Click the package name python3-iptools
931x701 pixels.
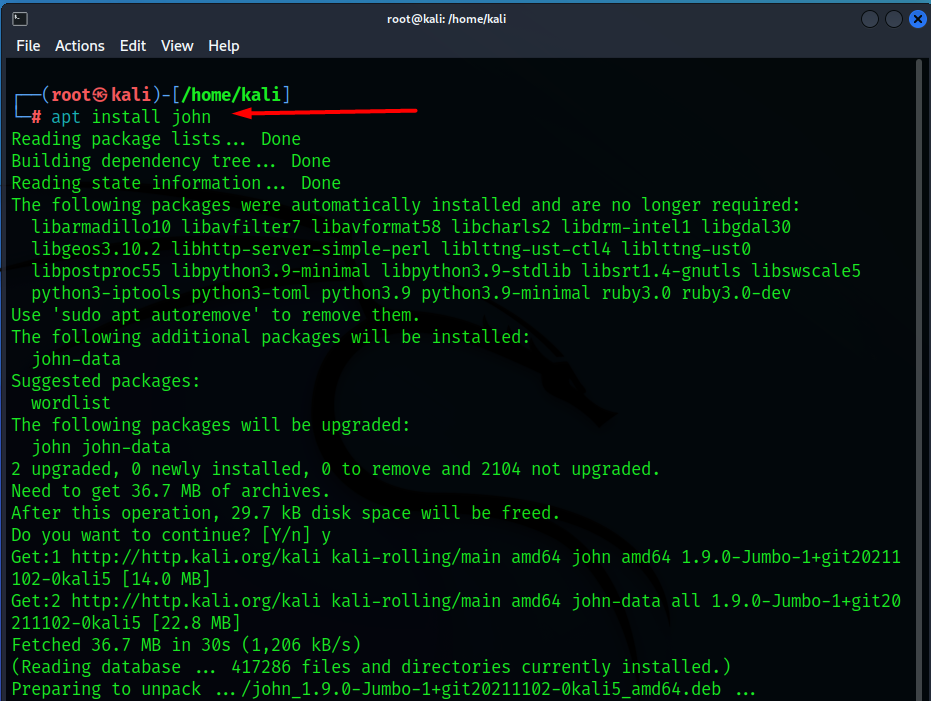(x=106, y=293)
